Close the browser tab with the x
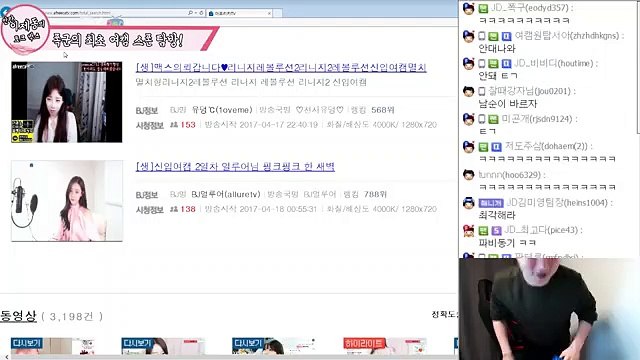The width and height of the screenshot is (640, 360). coord(269,13)
